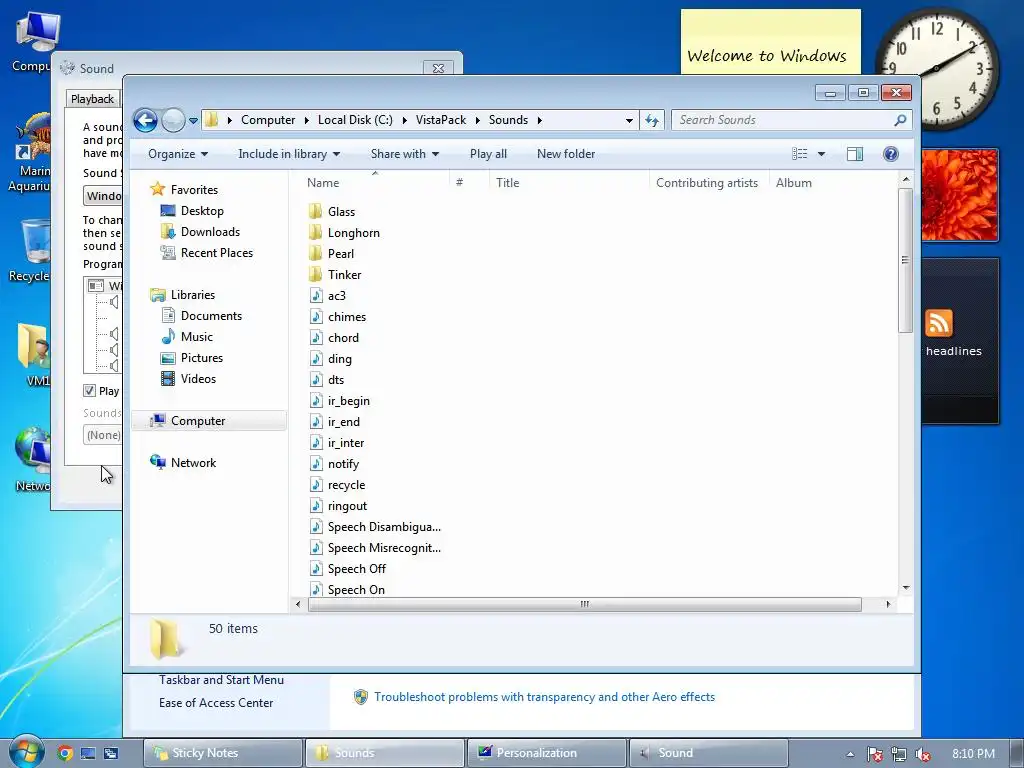
Task: Toggle the Play checkbox in Sound dialog
Action: coord(89,391)
